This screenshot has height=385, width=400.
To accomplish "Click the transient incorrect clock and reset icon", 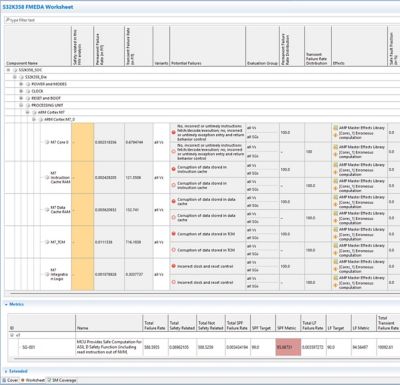I will pyautogui.click(x=173, y=282).
